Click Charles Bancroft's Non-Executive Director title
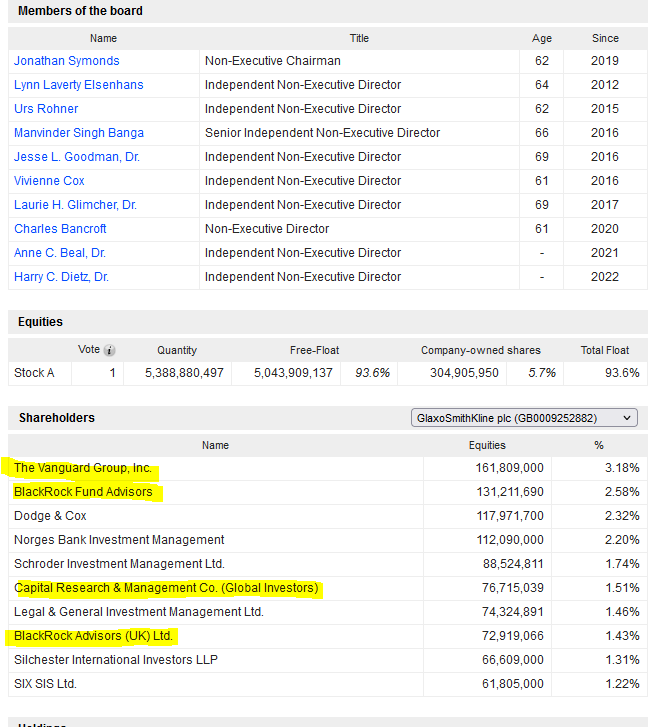Image resolution: width=662 pixels, height=727 pixels. (267, 229)
